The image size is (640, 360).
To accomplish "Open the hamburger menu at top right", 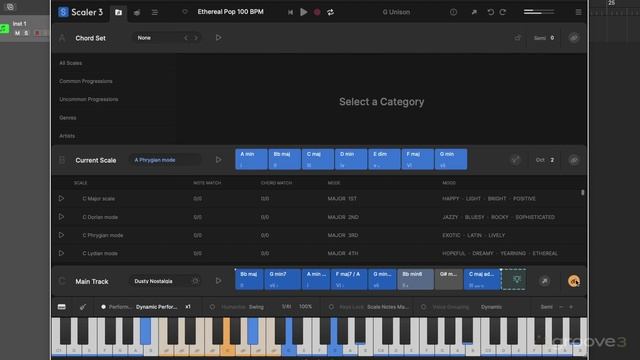I will [x=578, y=12].
